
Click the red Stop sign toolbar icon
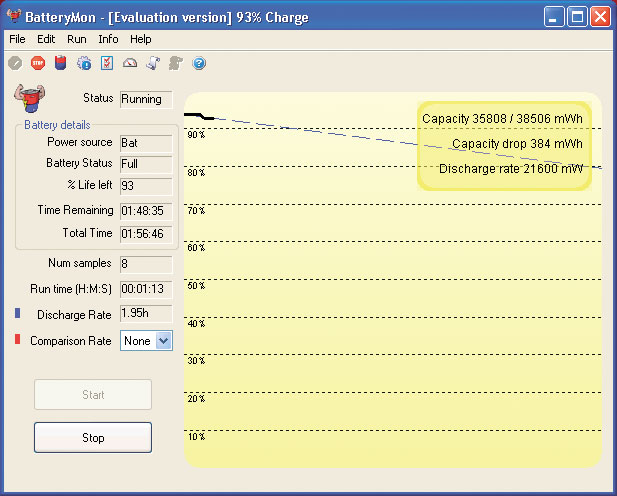(x=38, y=63)
